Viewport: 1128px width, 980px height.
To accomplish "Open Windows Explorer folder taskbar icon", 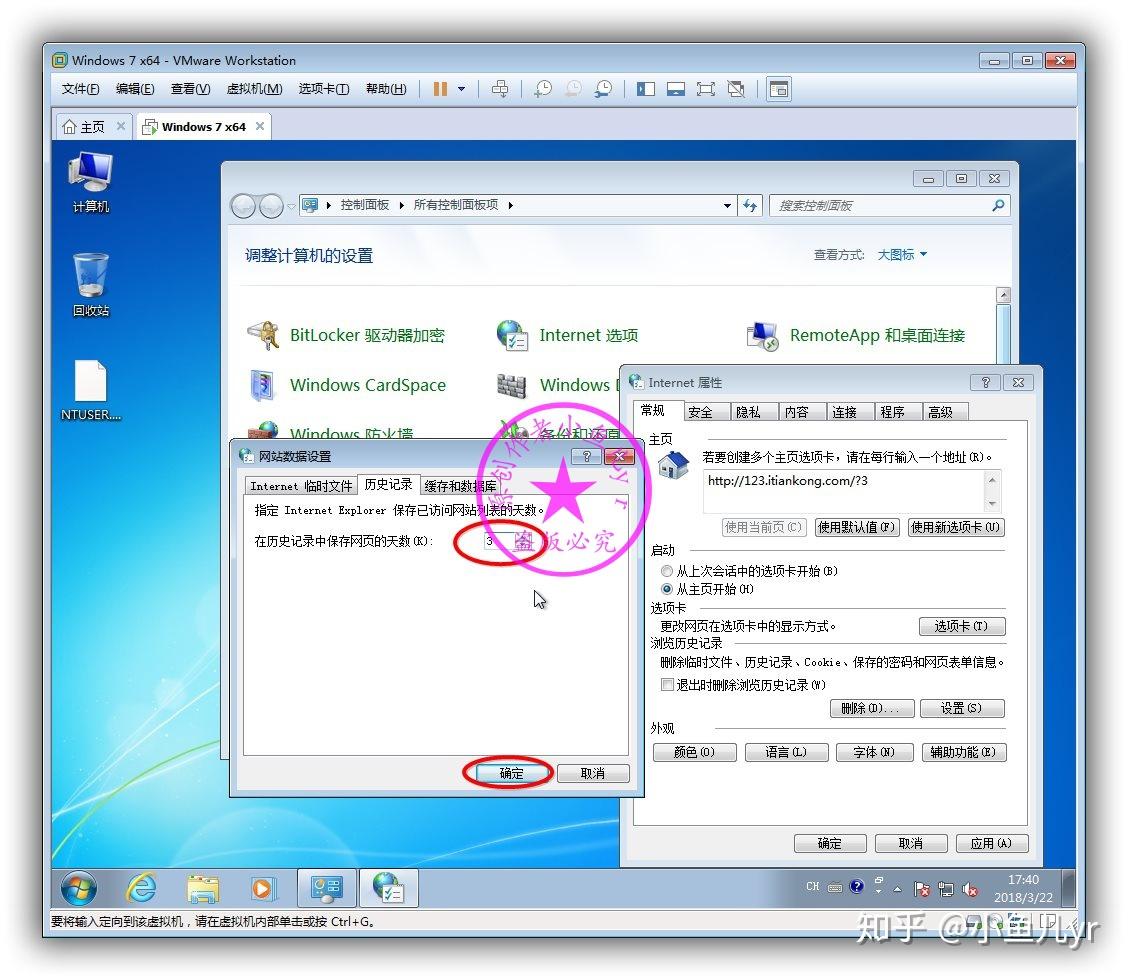I will (203, 889).
